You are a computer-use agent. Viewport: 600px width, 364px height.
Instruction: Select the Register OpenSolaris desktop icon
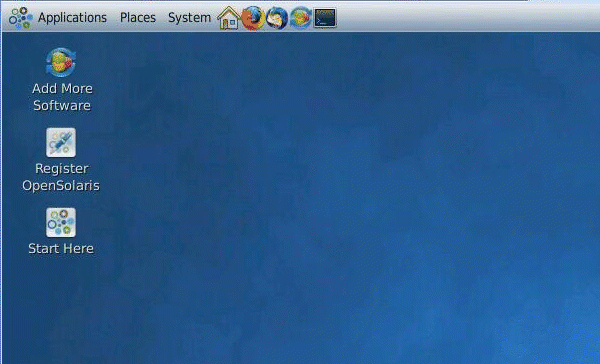click(x=61, y=142)
